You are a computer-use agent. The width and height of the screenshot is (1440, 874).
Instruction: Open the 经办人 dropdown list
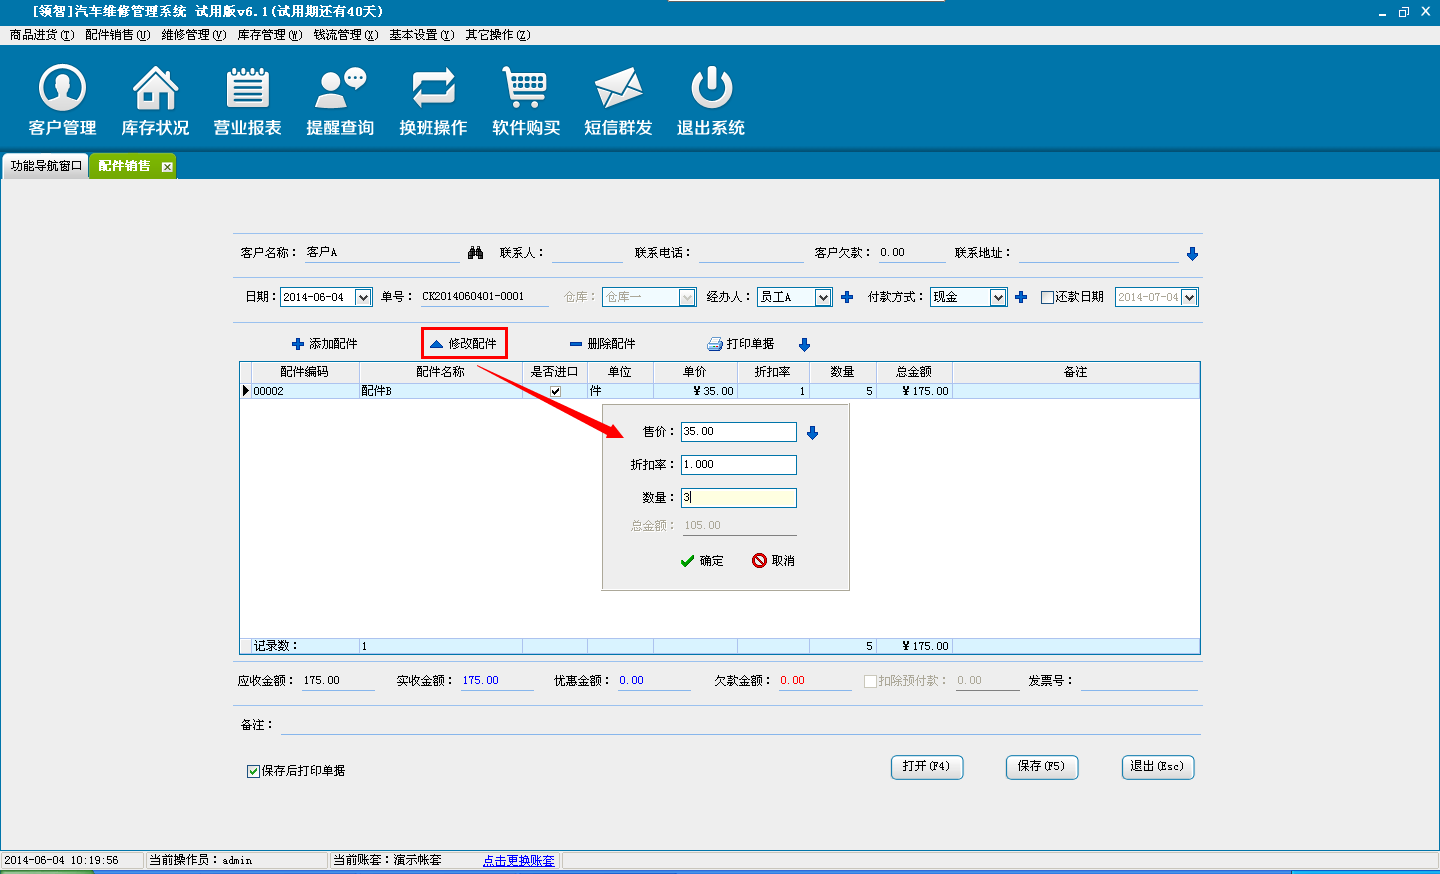tap(823, 297)
